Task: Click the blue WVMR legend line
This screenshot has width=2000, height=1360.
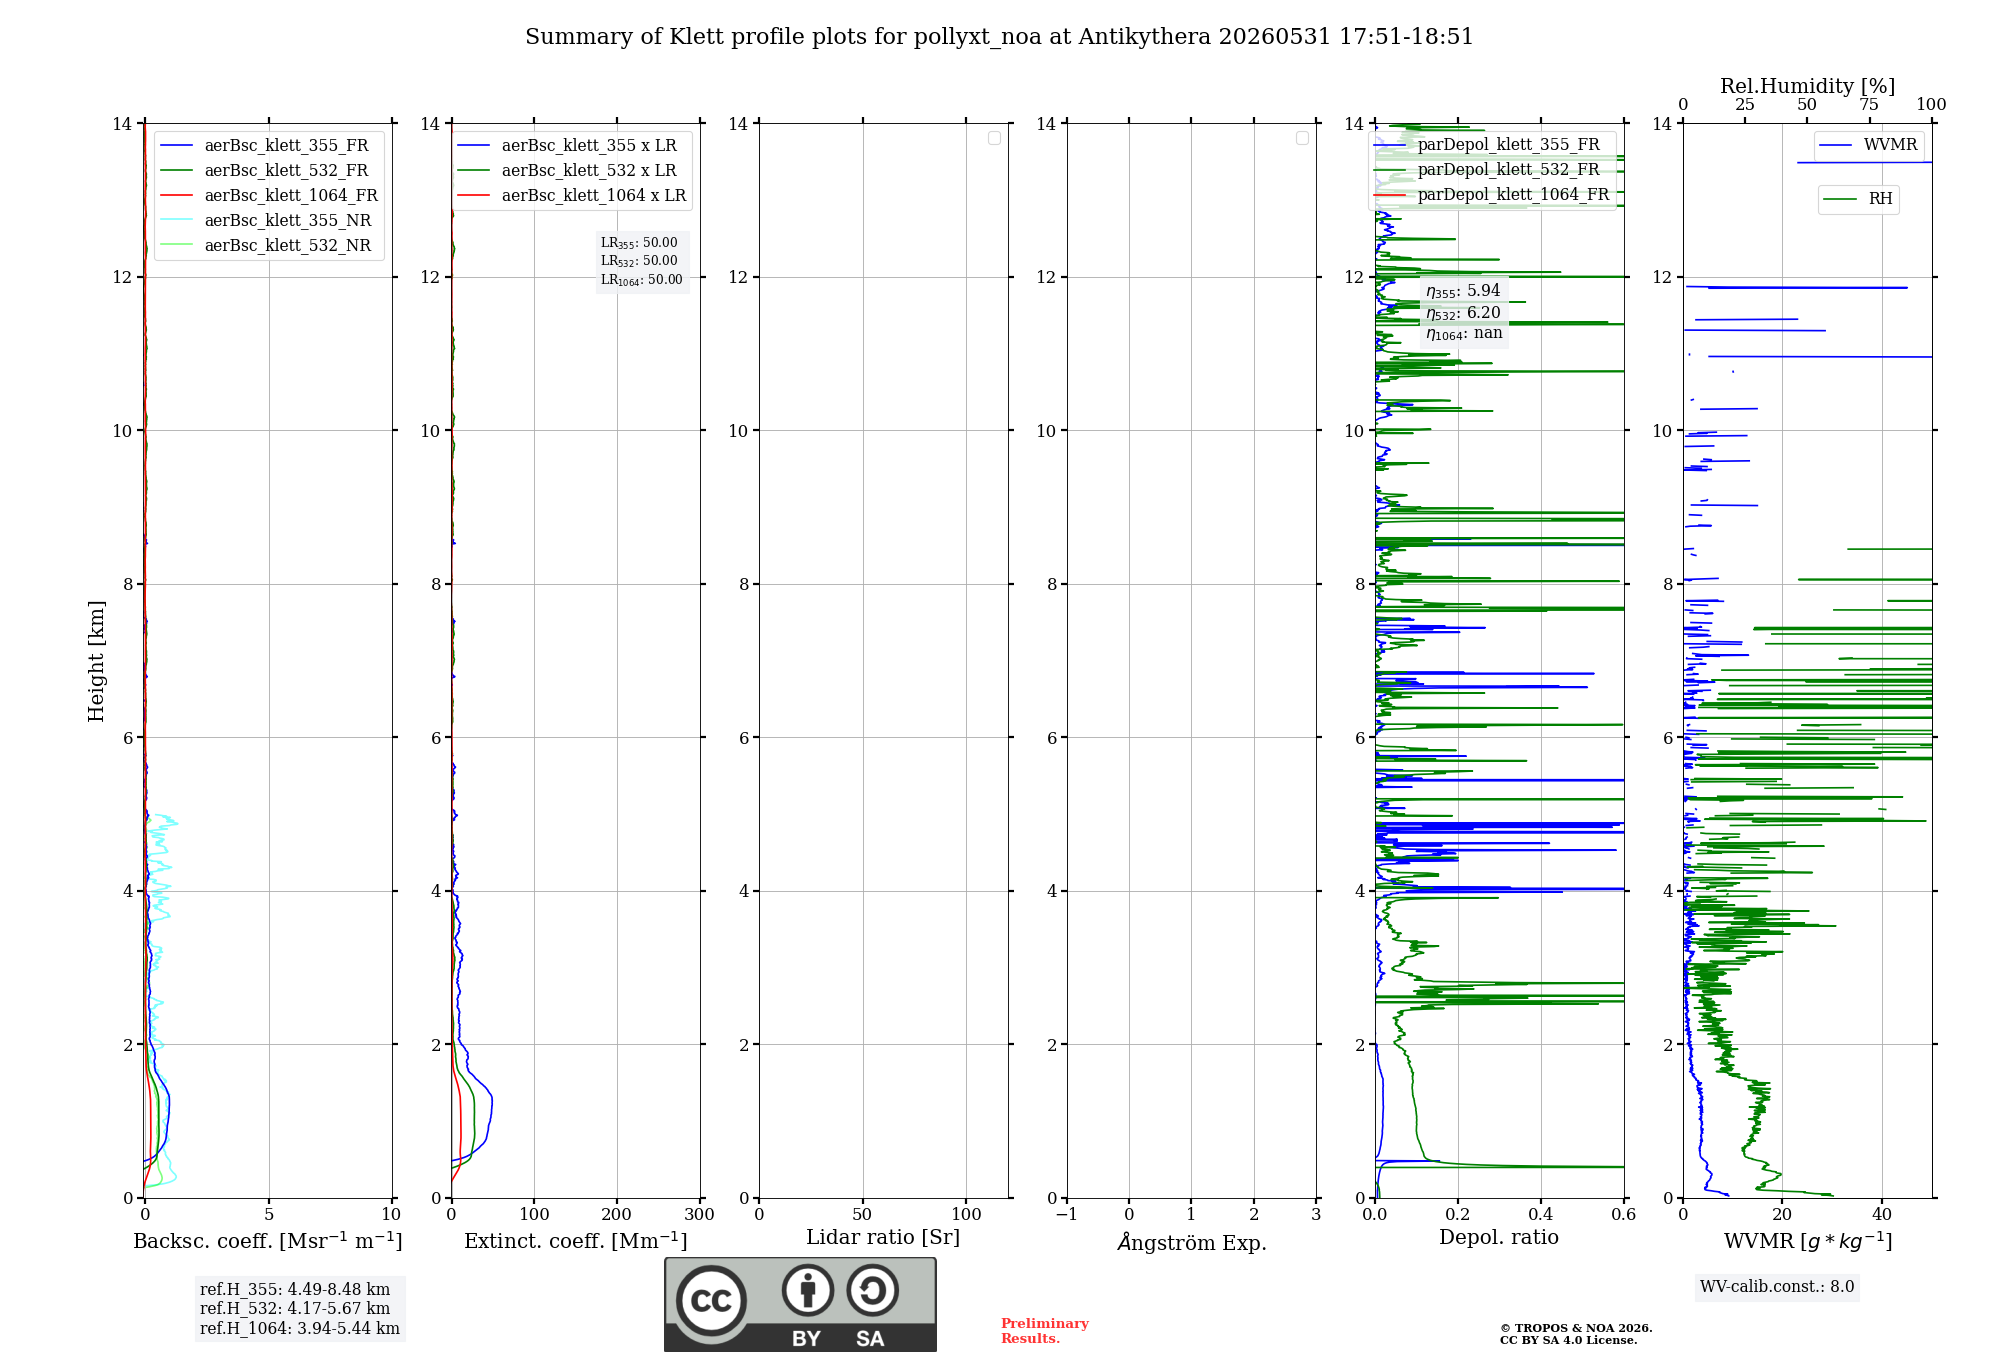Action: coord(1836,145)
